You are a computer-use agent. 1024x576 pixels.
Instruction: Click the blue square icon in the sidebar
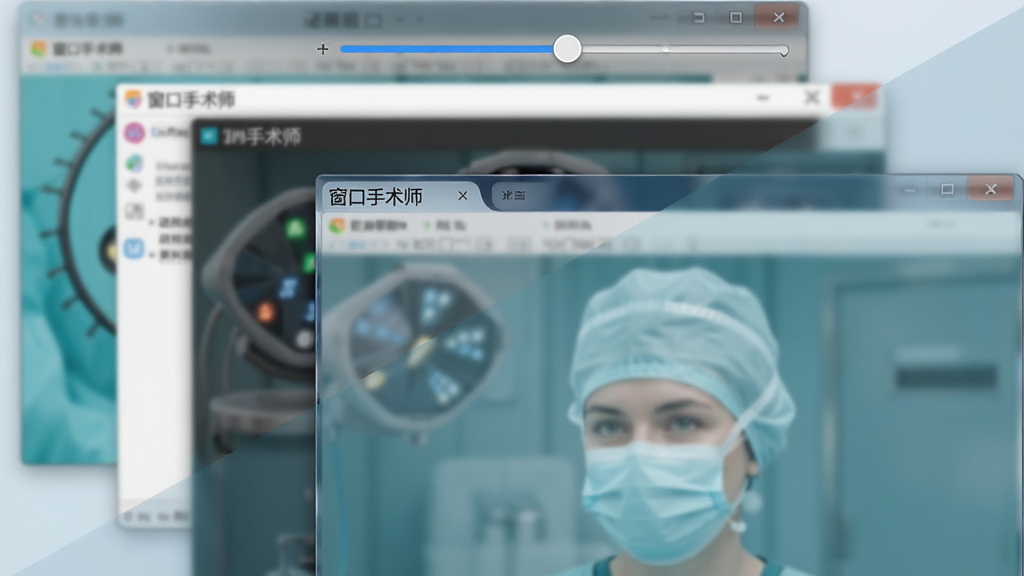(x=134, y=248)
